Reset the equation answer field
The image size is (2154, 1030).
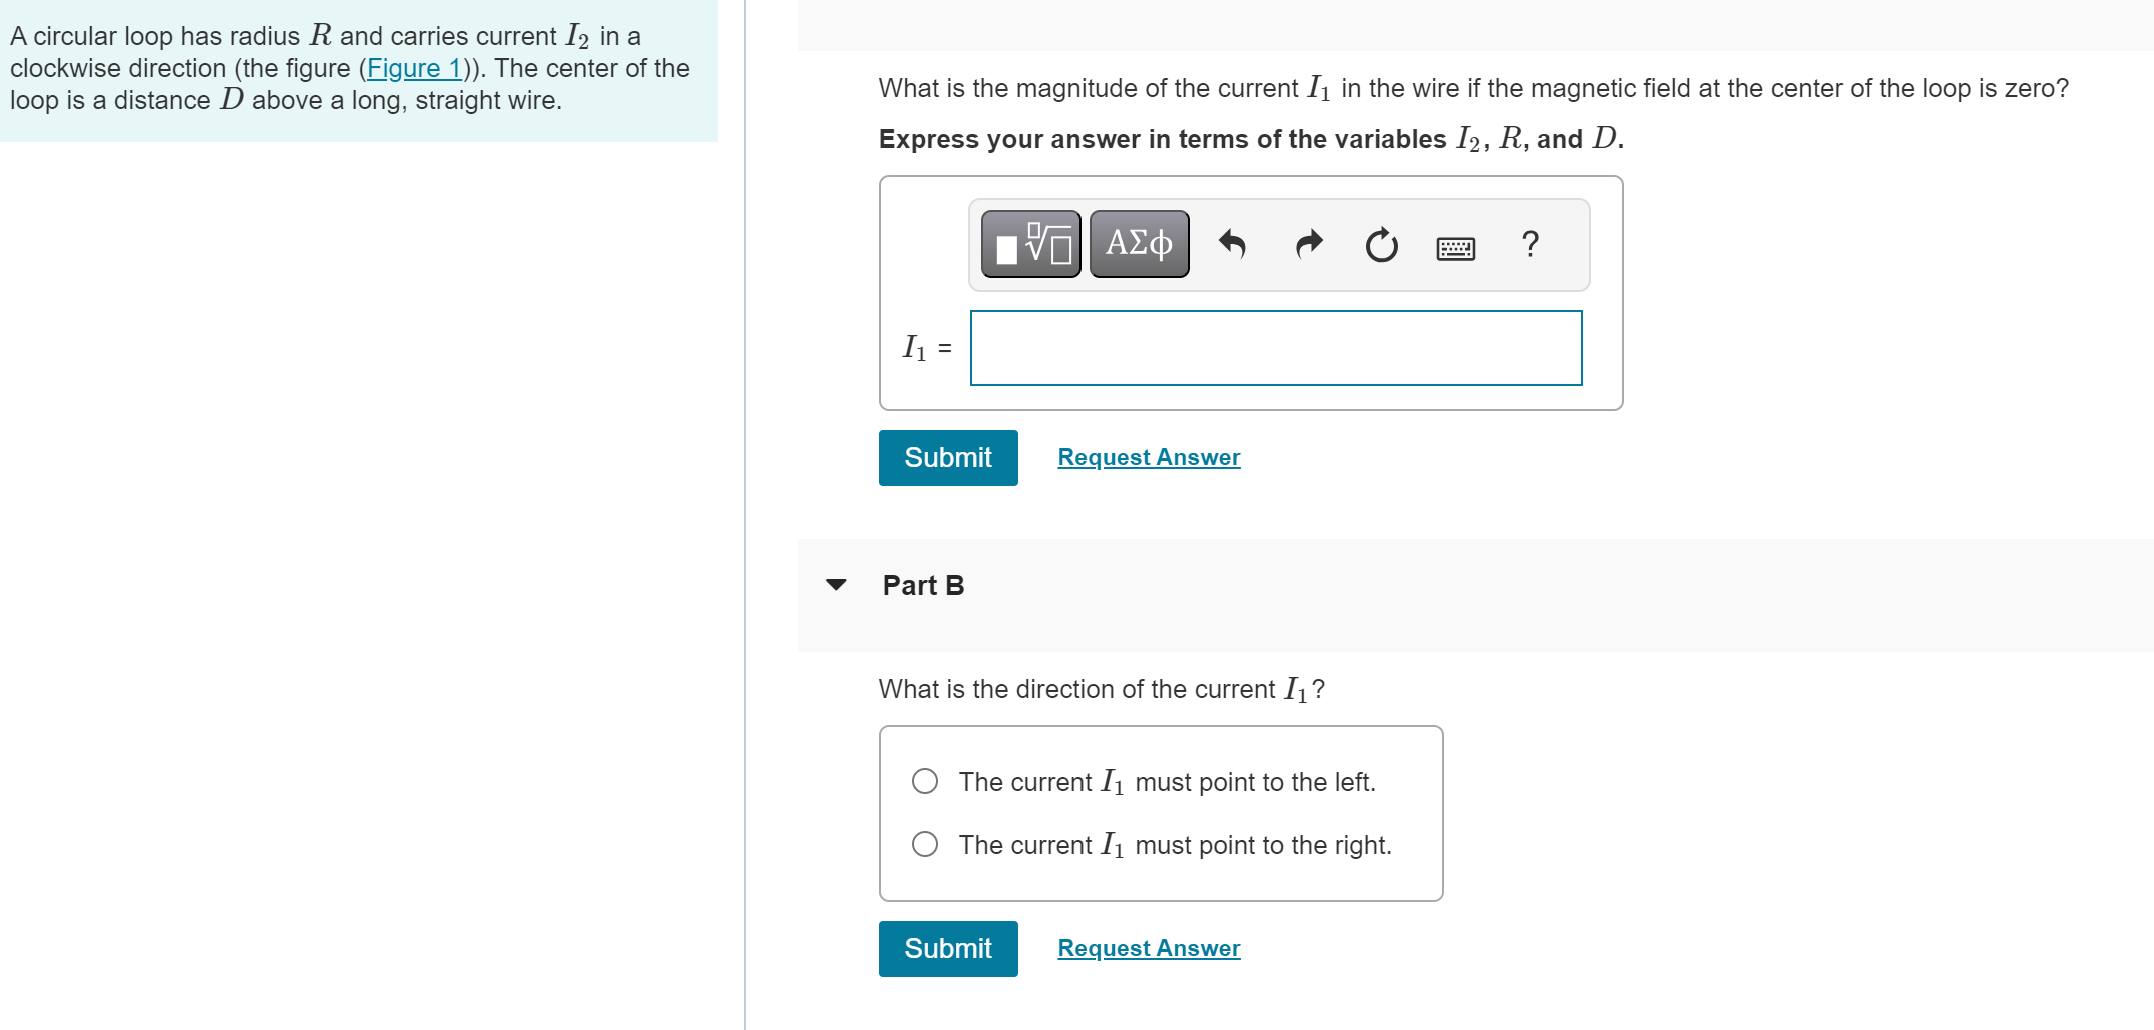click(x=1381, y=245)
